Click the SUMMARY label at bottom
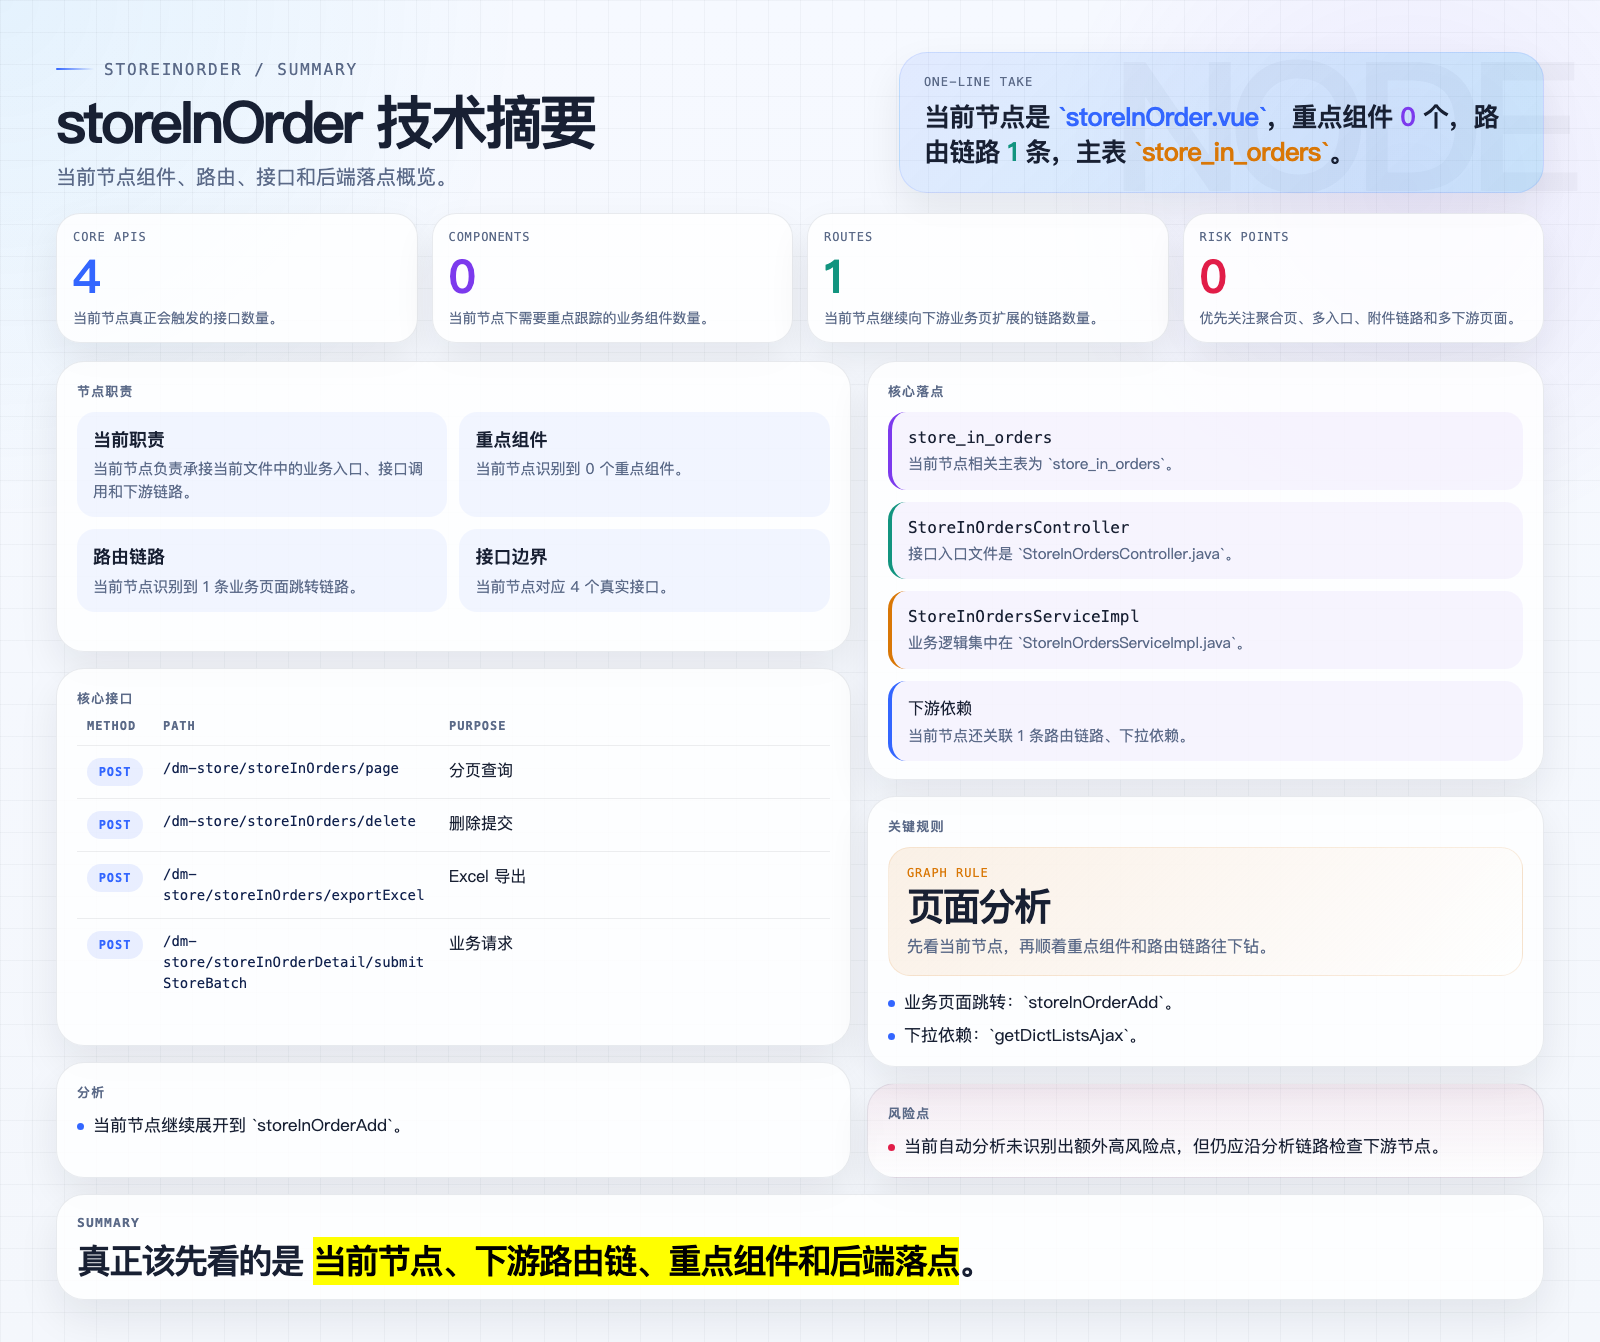This screenshot has height=1342, width=1600. pyautogui.click(x=108, y=1223)
